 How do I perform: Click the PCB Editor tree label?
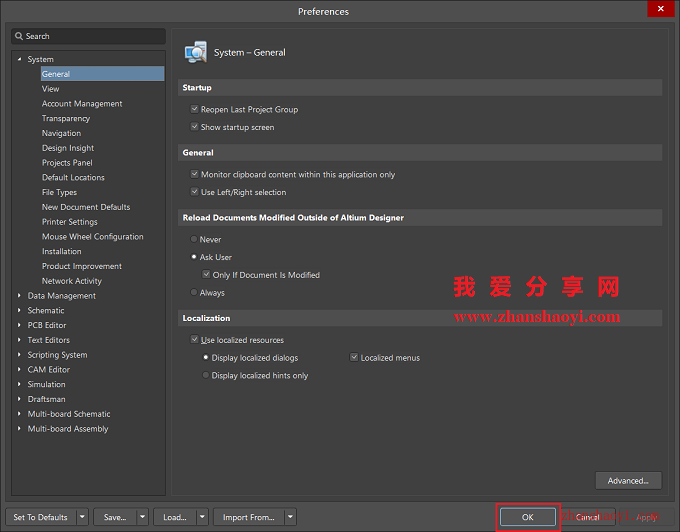pos(47,325)
